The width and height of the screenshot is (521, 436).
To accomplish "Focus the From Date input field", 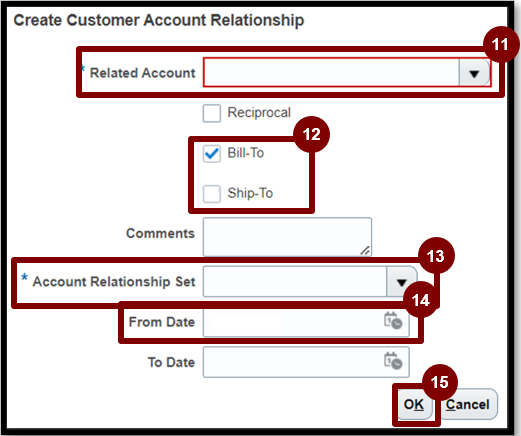I will coord(306,322).
